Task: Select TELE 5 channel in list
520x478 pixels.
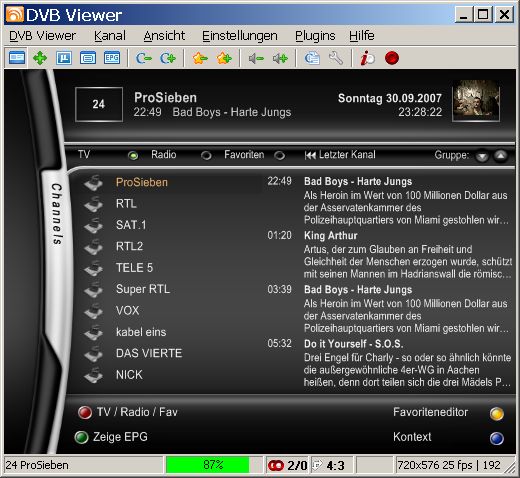Action: coord(134,268)
